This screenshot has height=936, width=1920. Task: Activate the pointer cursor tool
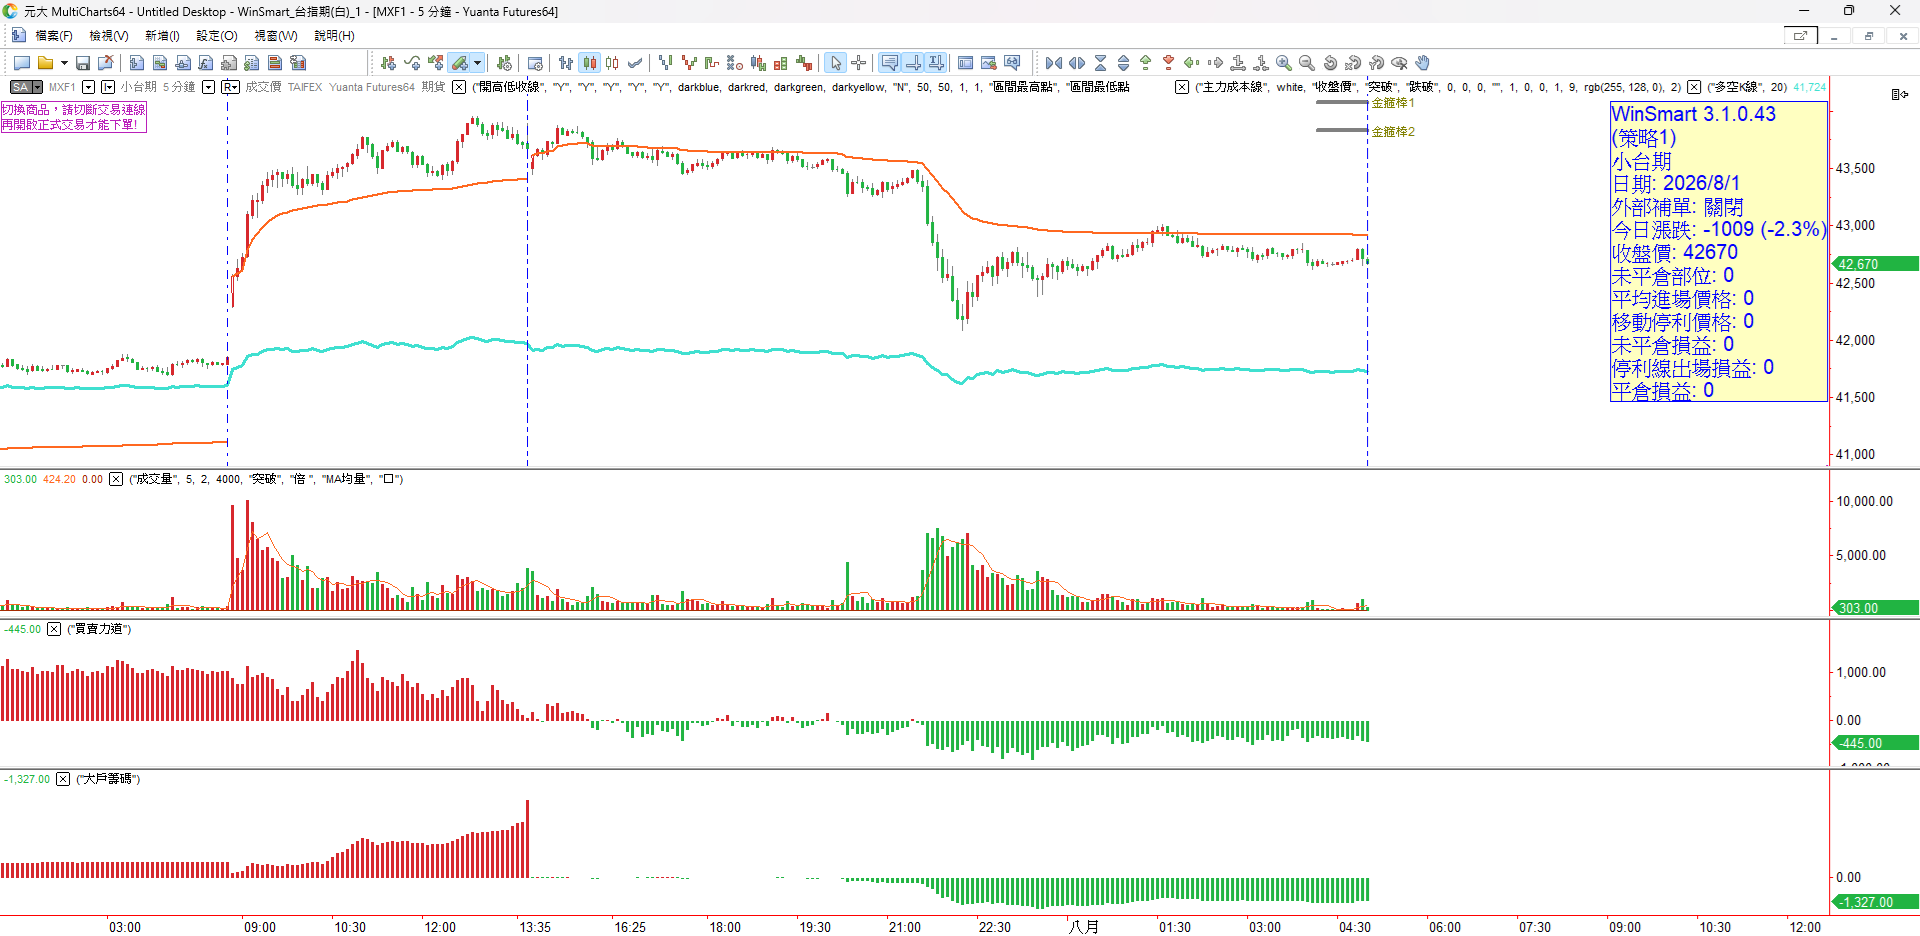836,63
